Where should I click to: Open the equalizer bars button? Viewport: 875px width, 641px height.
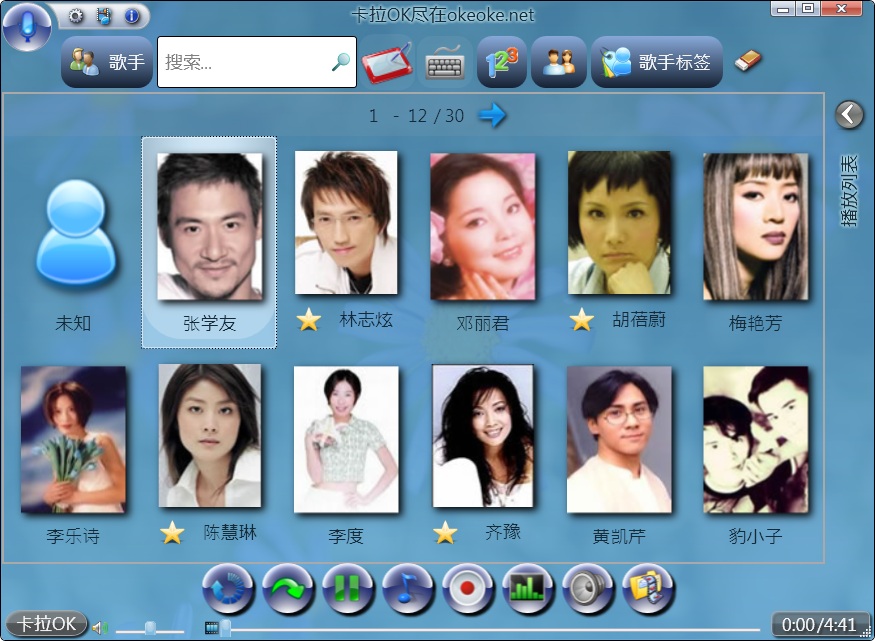(x=528, y=588)
